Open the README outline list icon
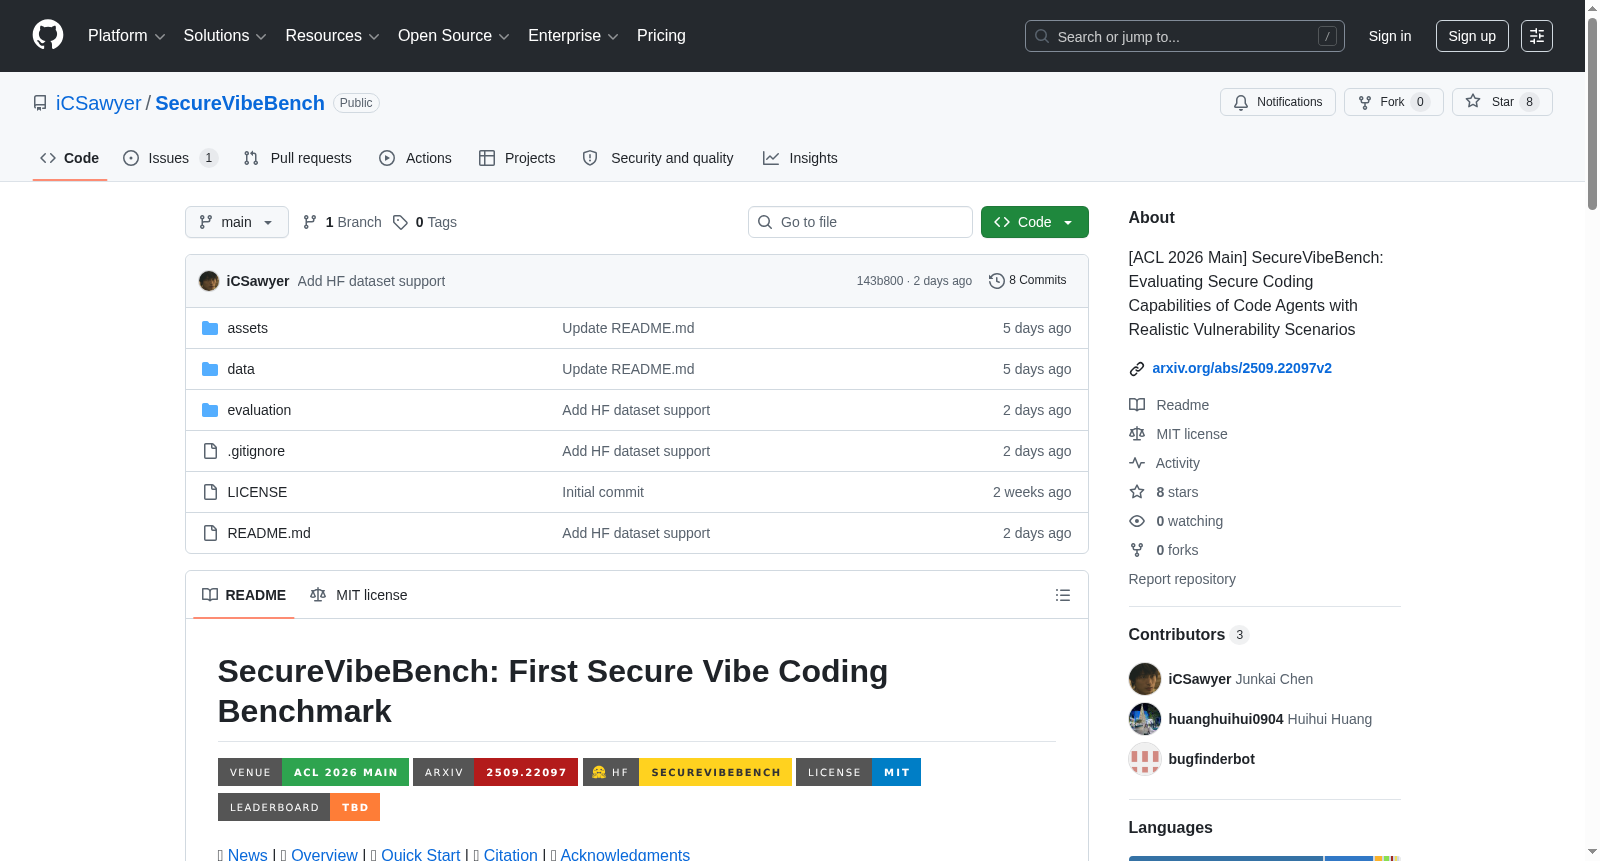 [1063, 595]
